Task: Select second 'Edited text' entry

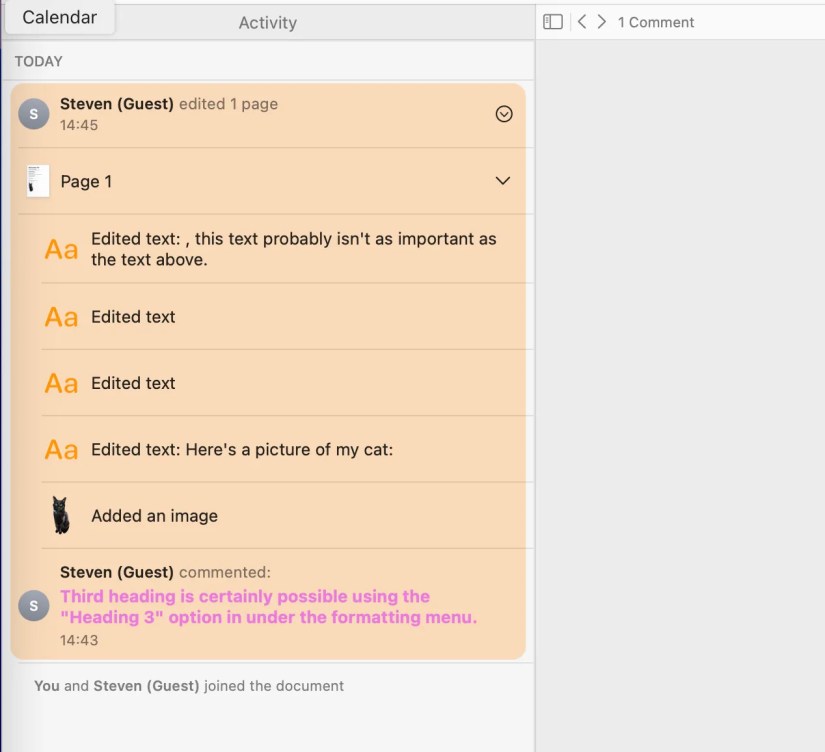Action: point(133,317)
